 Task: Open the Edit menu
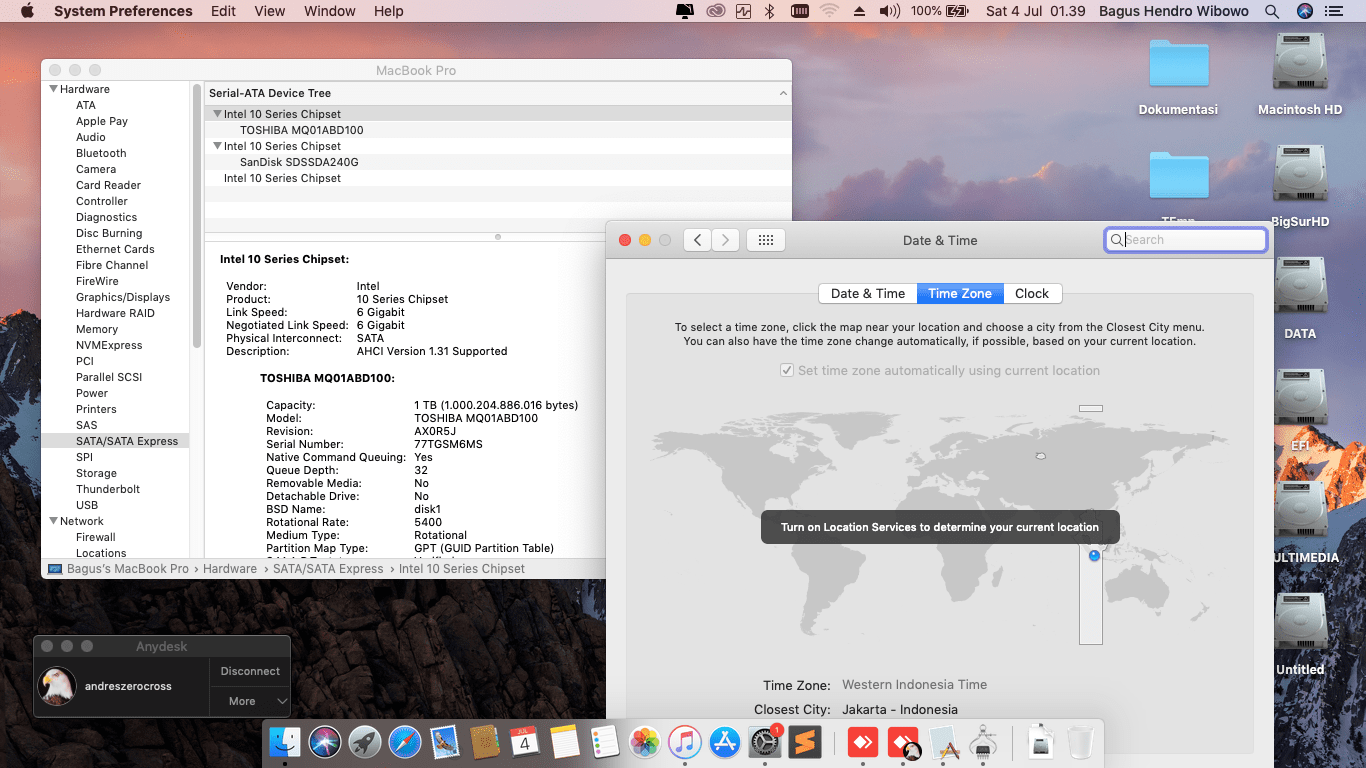223,11
